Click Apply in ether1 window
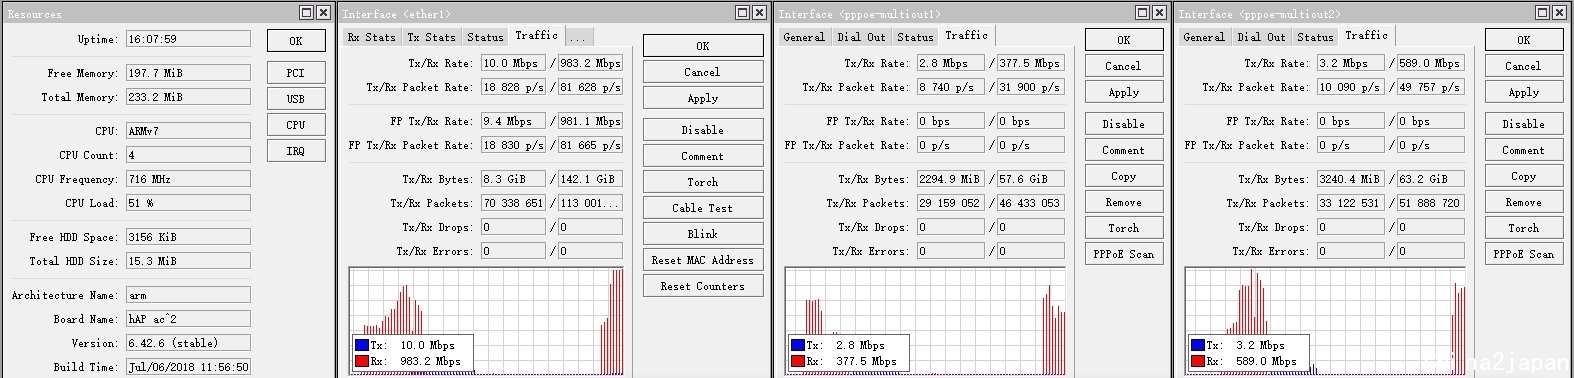Image resolution: width=1574 pixels, height=378 pixels. 702,98
